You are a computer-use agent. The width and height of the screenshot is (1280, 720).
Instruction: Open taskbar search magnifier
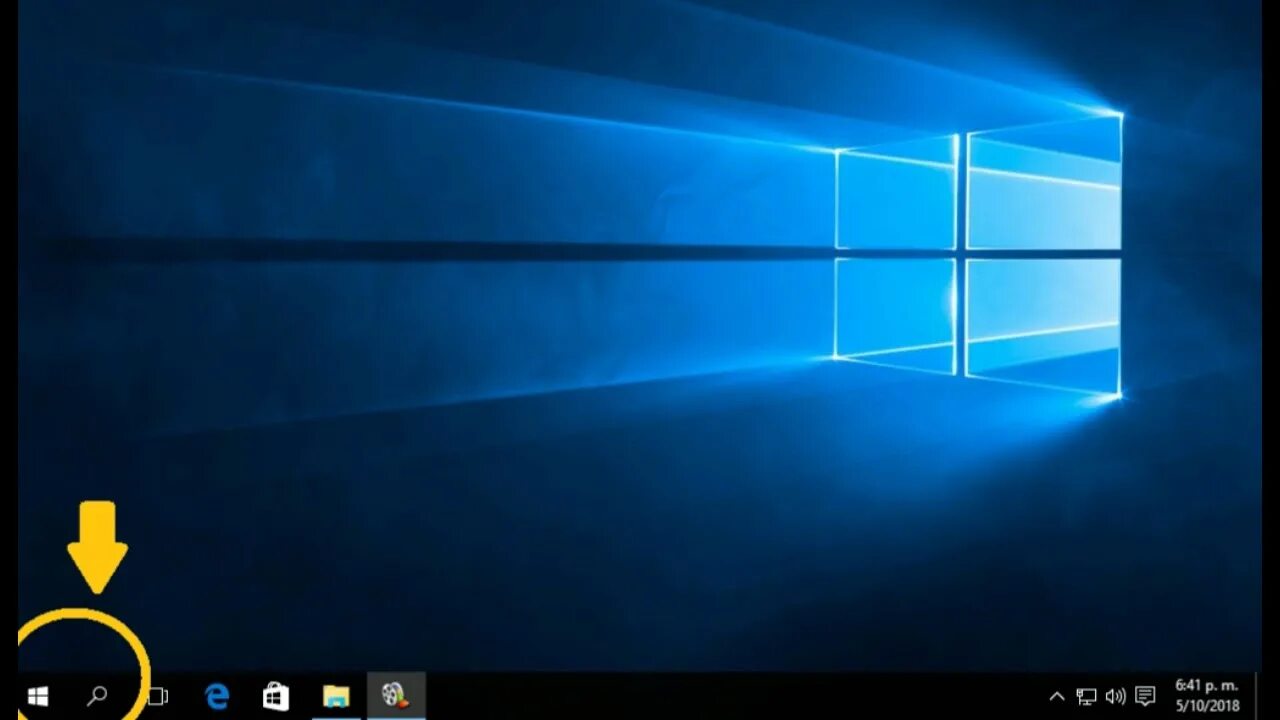click(97, 696)
